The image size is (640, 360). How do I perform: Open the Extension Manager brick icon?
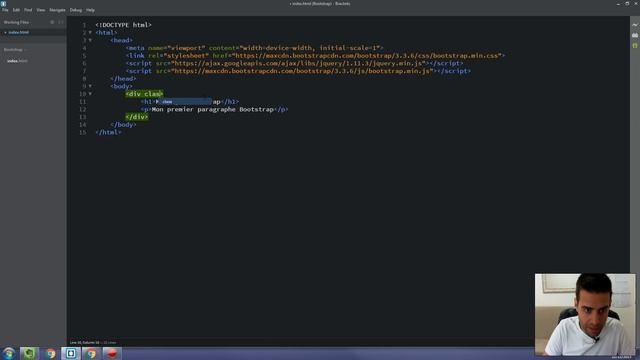tap(635, 36)
